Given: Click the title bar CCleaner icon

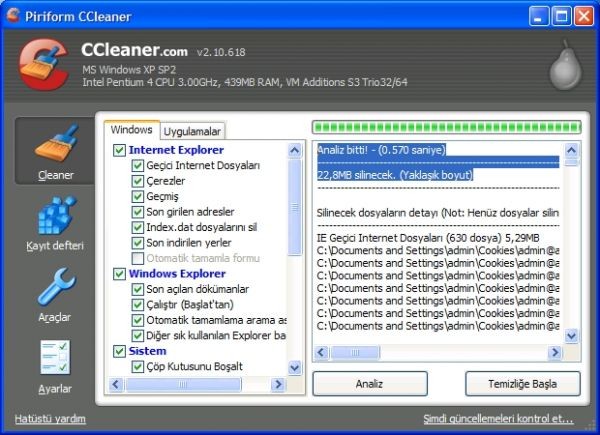Looking at the screenshot, I should (x=13, y=16).
